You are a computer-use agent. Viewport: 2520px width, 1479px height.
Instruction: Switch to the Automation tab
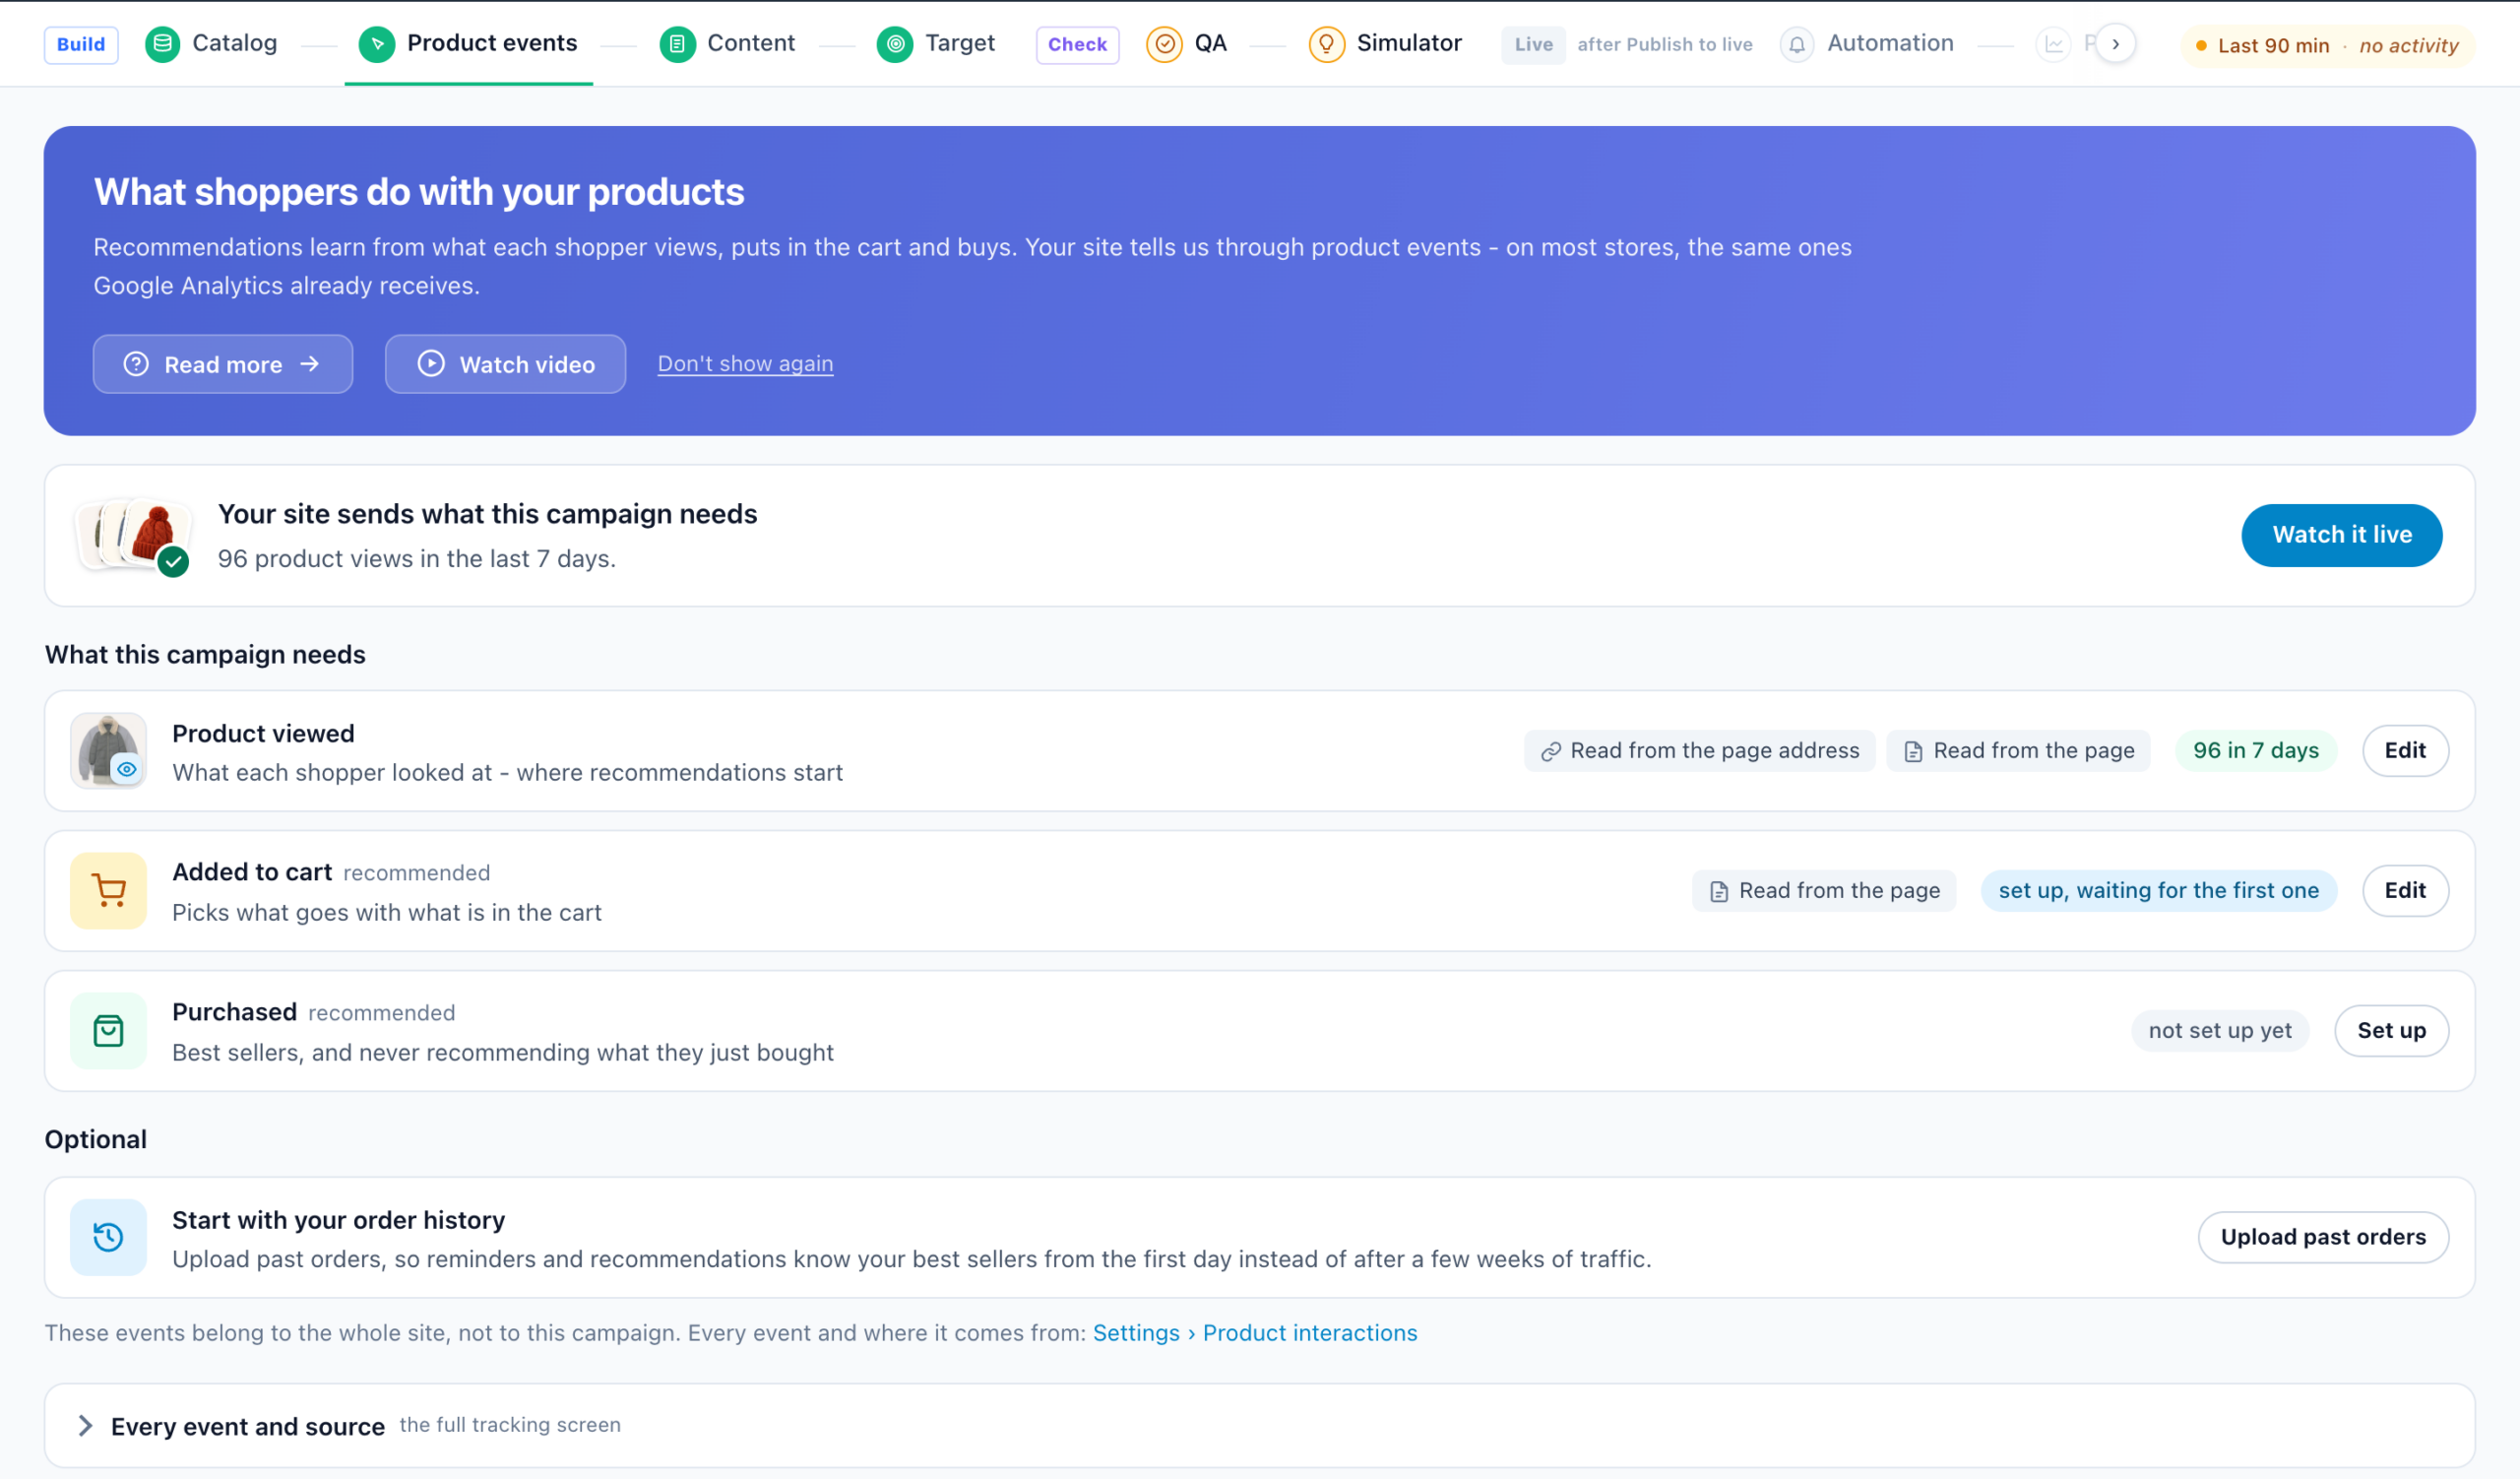(x=1890, y=43)
